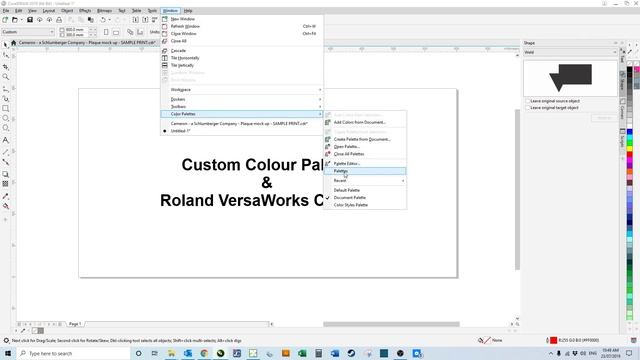Select the Rectangle tool

click(x=5, y=109)
